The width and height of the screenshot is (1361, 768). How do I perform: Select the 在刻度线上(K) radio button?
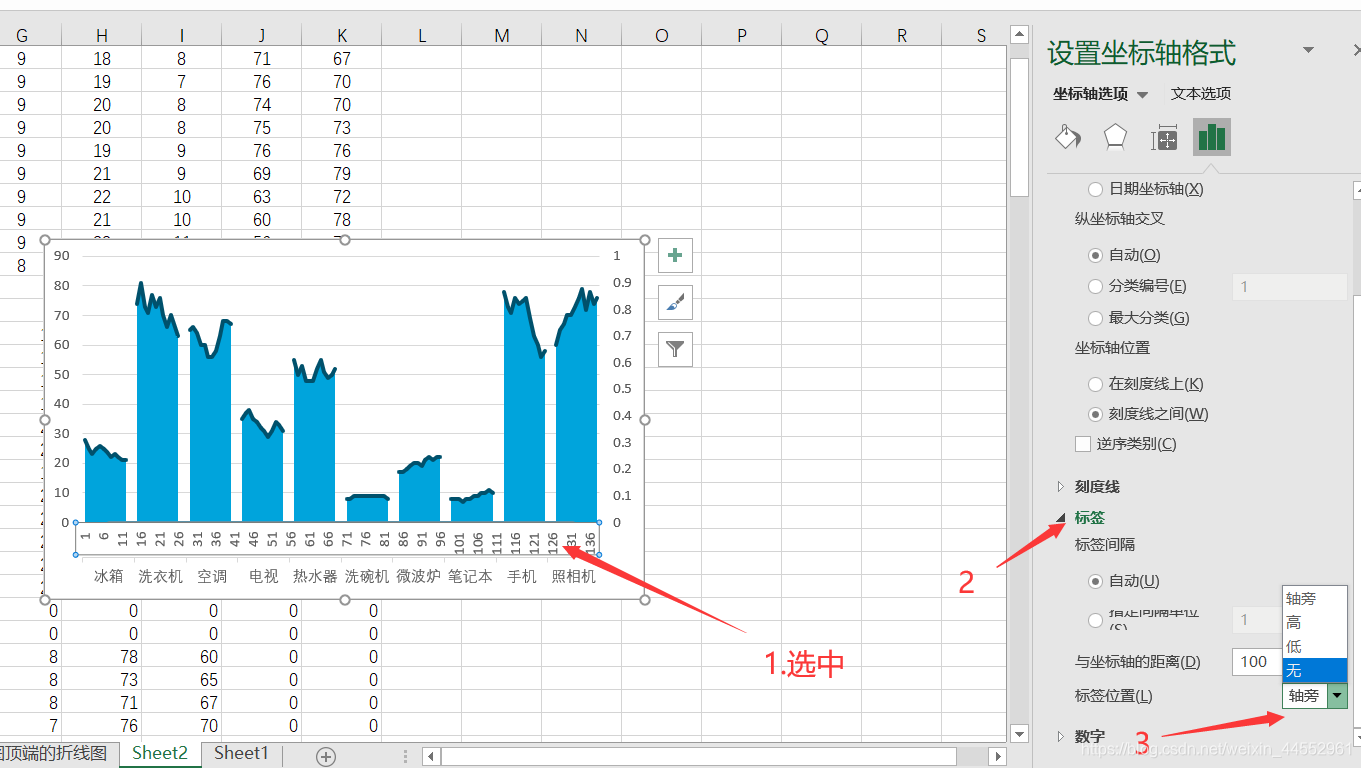(x=1096, y=384)
